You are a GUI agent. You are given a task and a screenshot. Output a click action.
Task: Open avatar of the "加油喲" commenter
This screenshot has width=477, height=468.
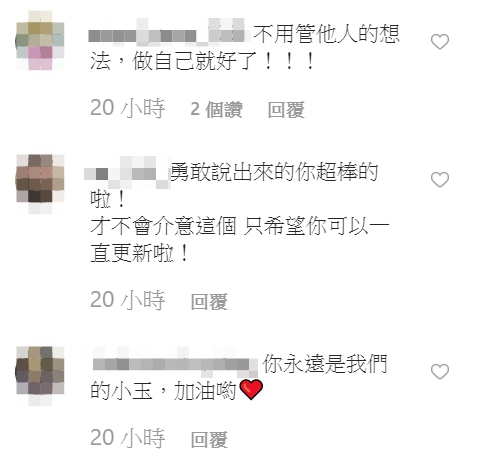tap(40, 373)
